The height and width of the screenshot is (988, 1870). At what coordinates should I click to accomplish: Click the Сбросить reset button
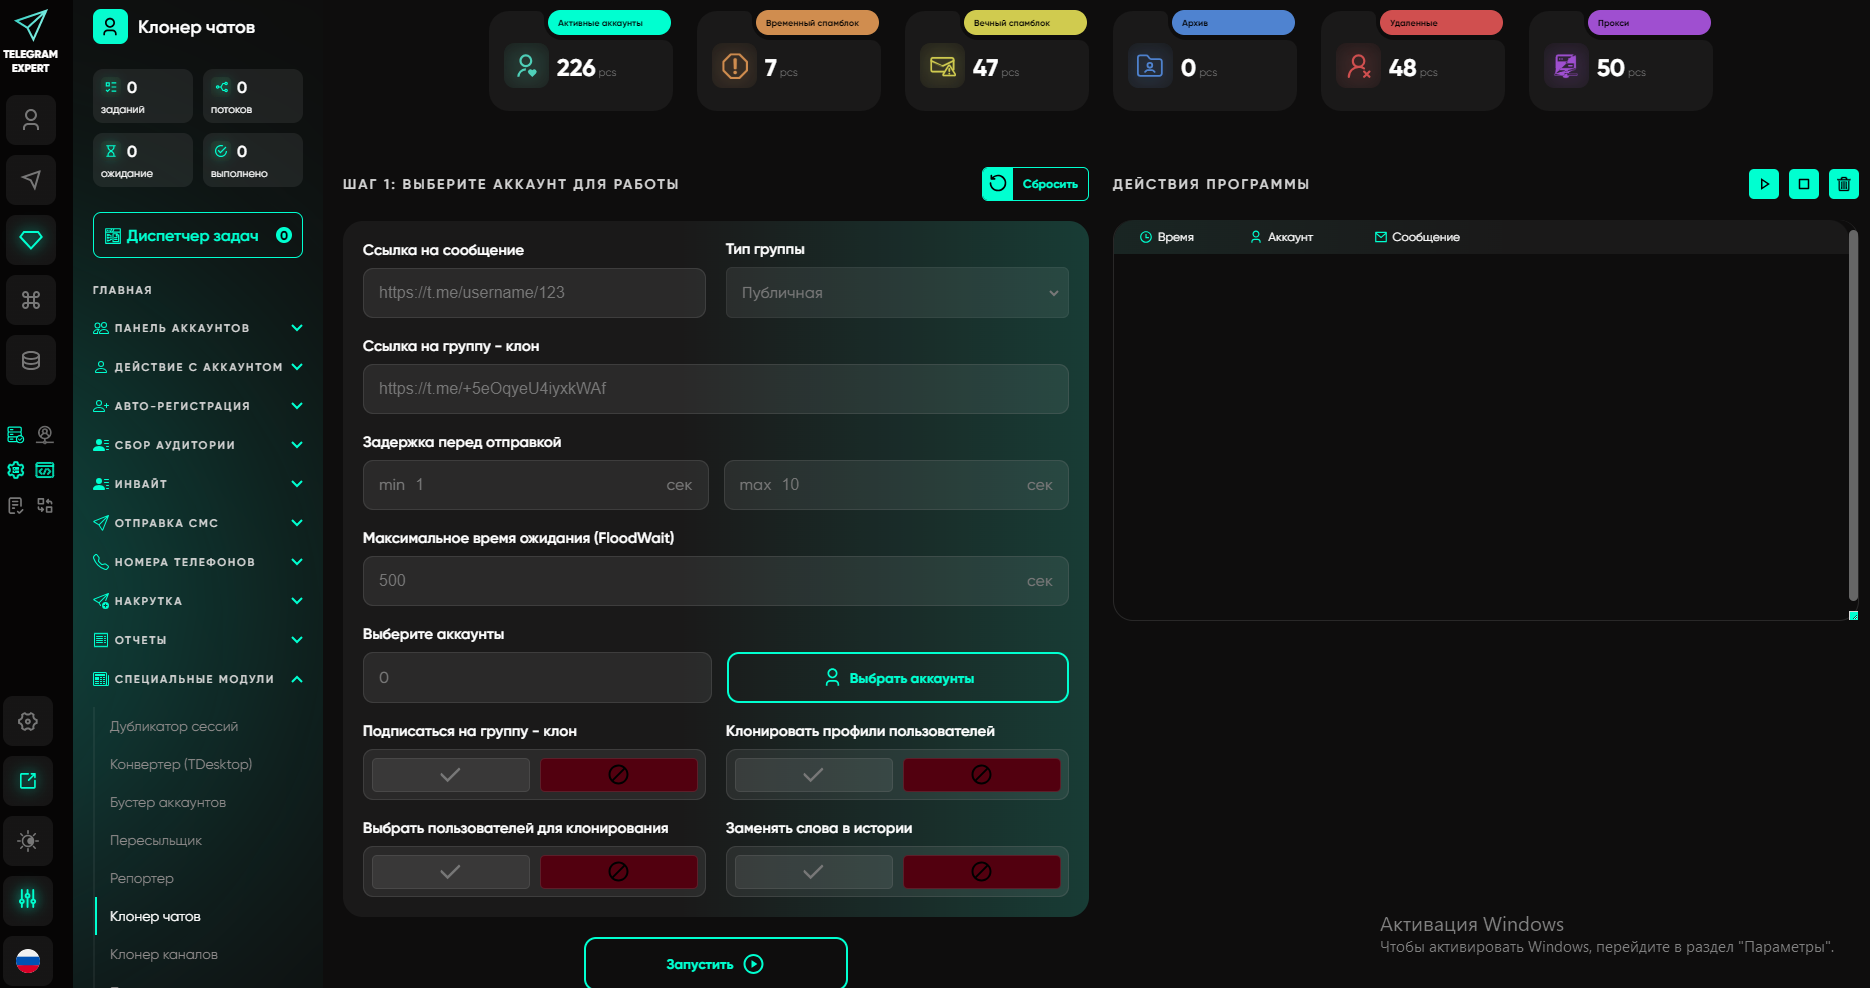coord(1035,184)
